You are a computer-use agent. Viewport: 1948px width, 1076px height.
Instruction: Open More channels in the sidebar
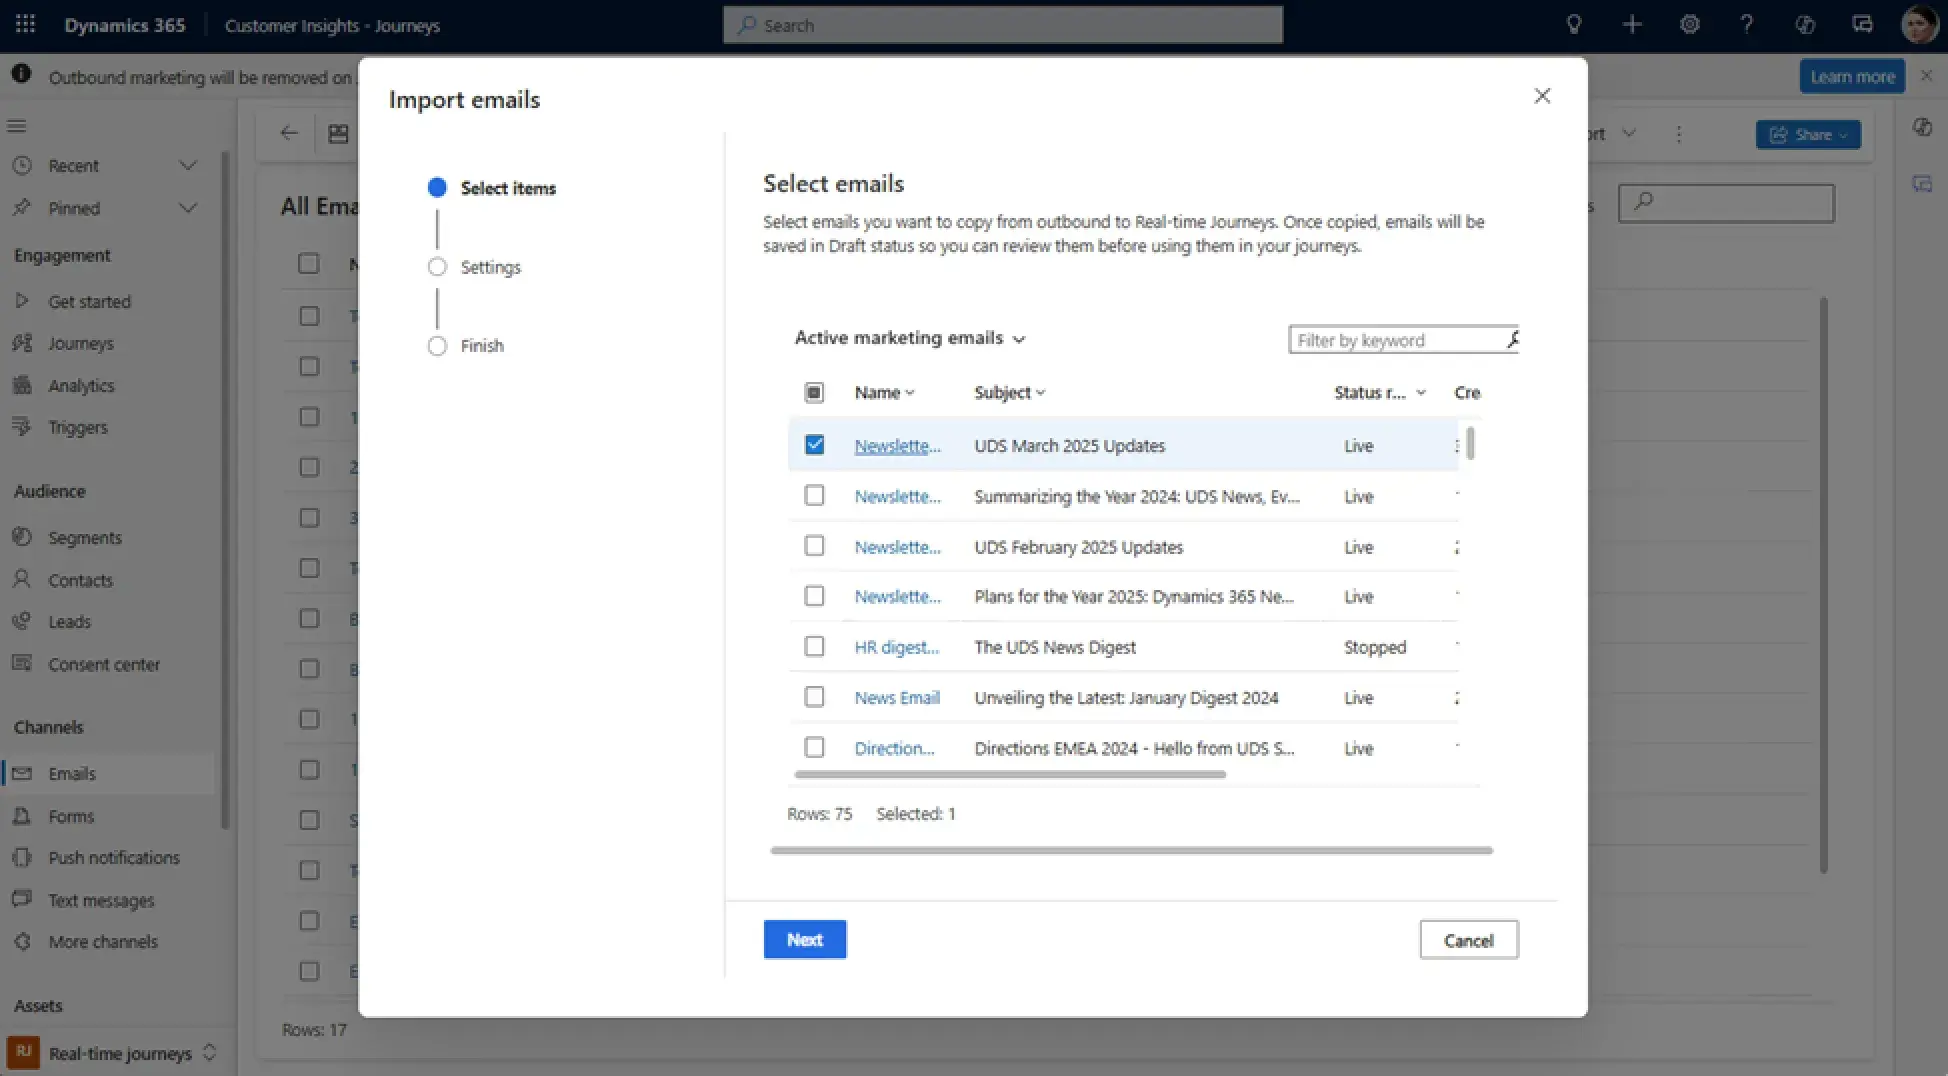[x=105, y=942]
